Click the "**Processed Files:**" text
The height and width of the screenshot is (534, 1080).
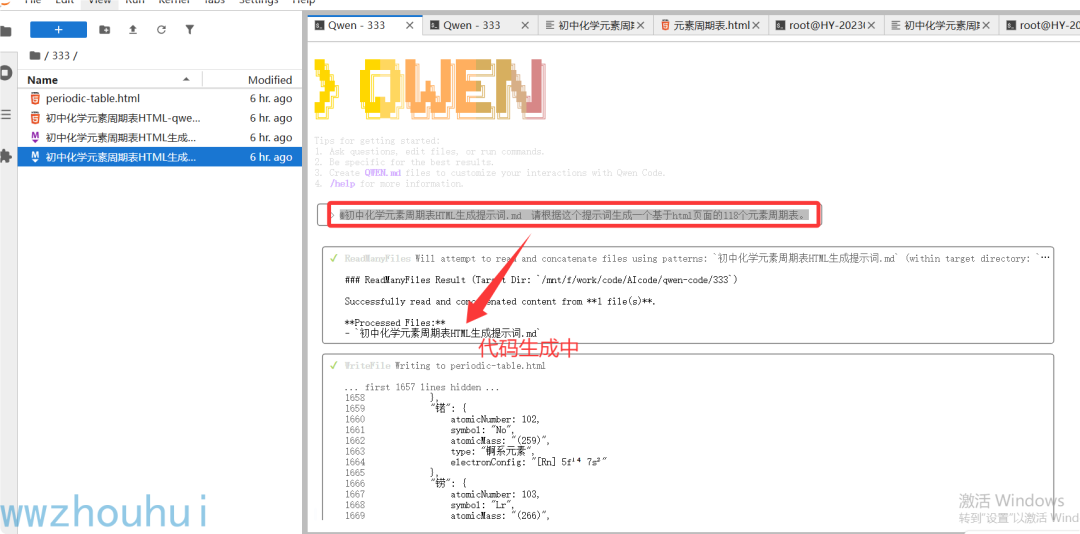click(x=395, y=322)
